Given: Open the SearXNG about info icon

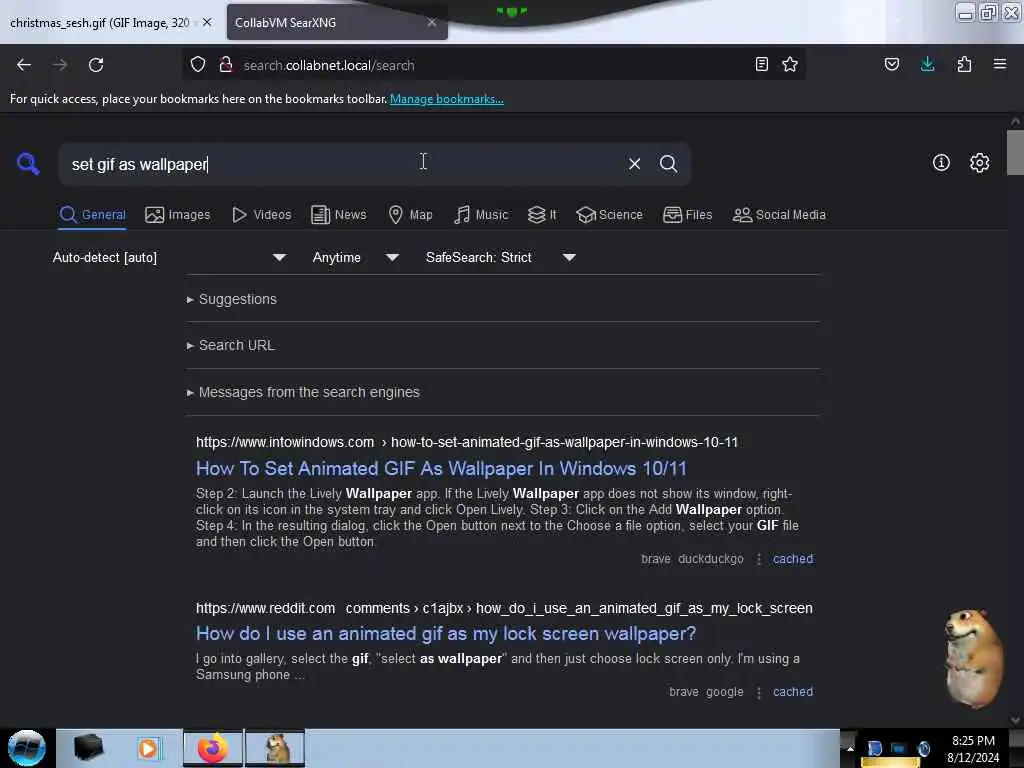Looking at the screenshot, I should 941,163.
